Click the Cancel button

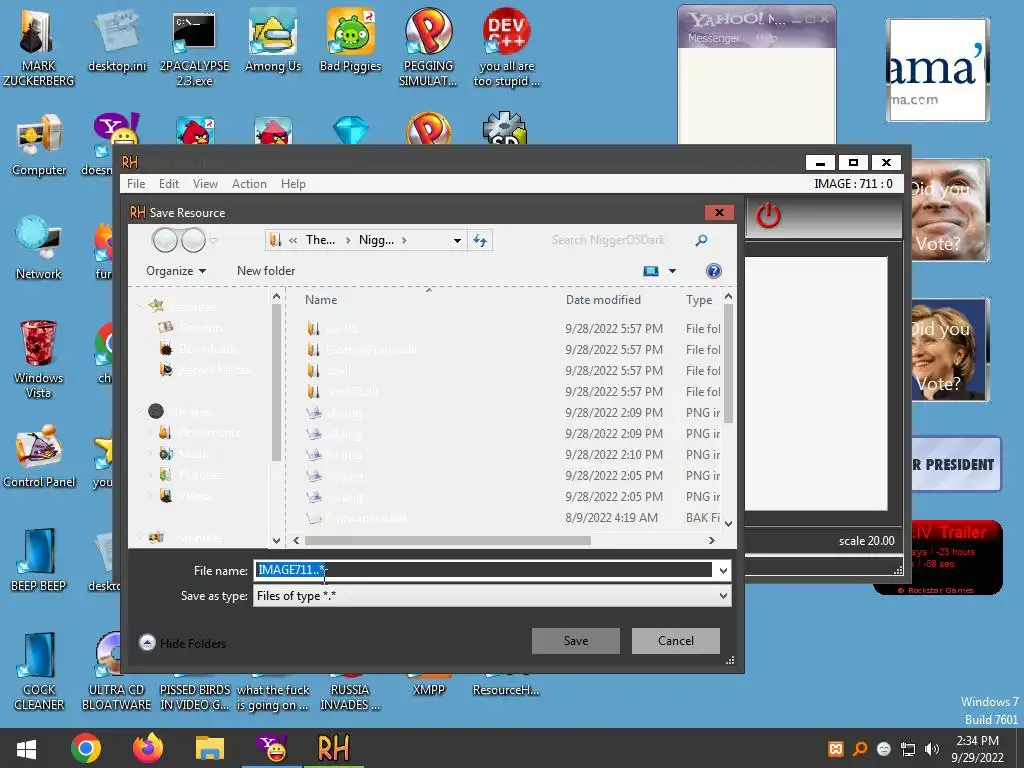coord(676,641)
